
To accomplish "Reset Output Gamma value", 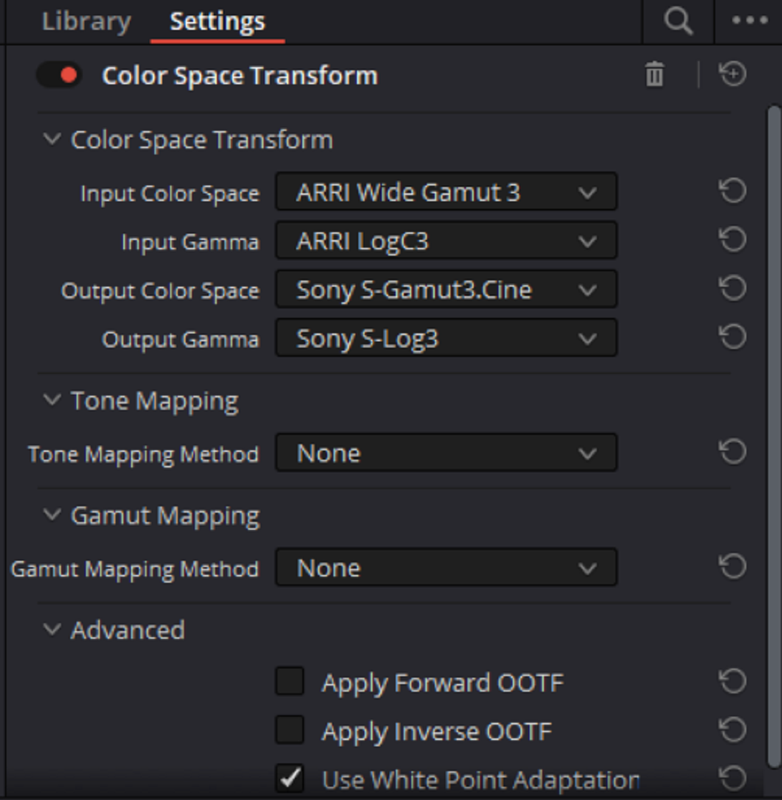I will coord(733,337).
